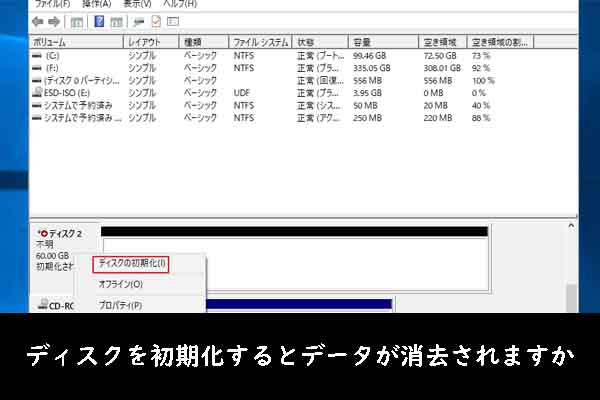Click the console tree icon right of Forward arrow
The width and height of the screenshot is (600, 400).
pos(77,21)
